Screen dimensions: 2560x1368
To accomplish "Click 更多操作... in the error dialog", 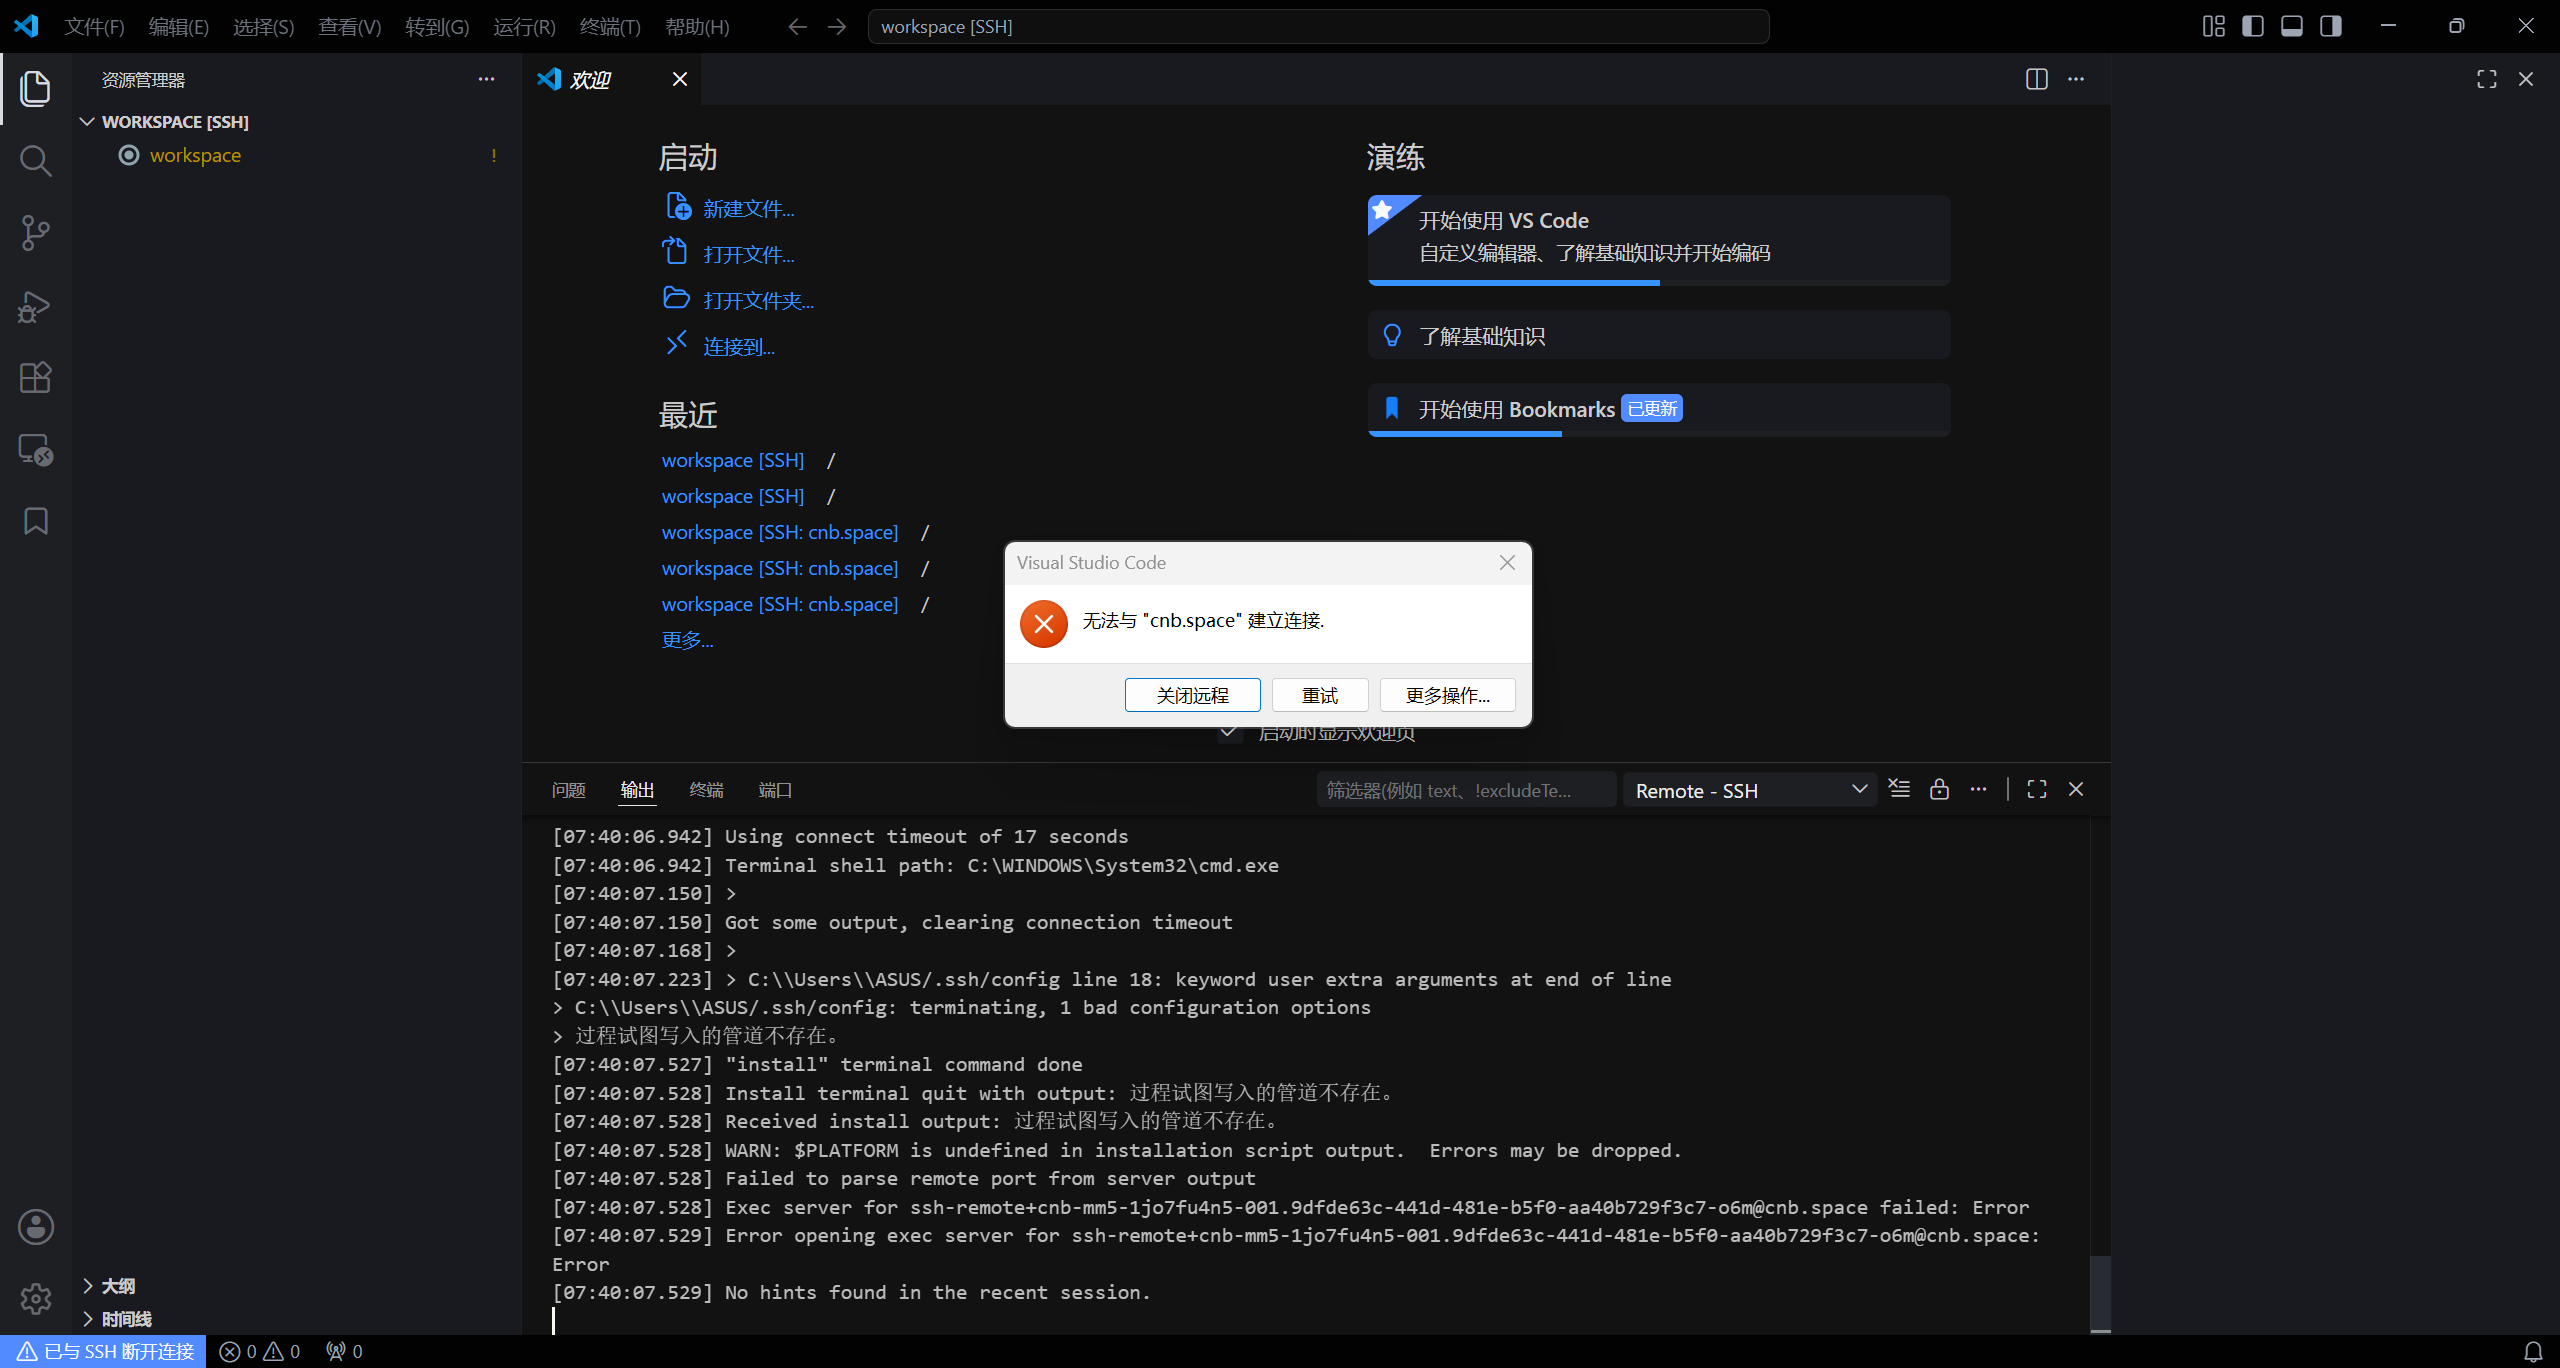I will click(1448, 695).
